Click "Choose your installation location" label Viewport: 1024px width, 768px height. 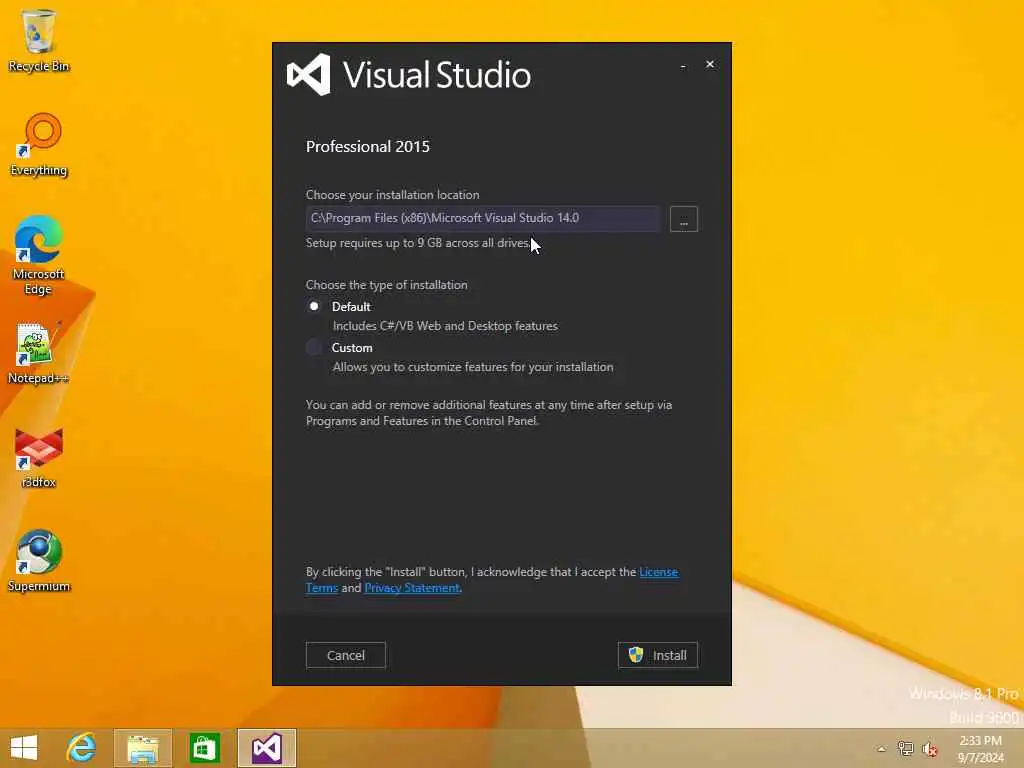[392, 195]
